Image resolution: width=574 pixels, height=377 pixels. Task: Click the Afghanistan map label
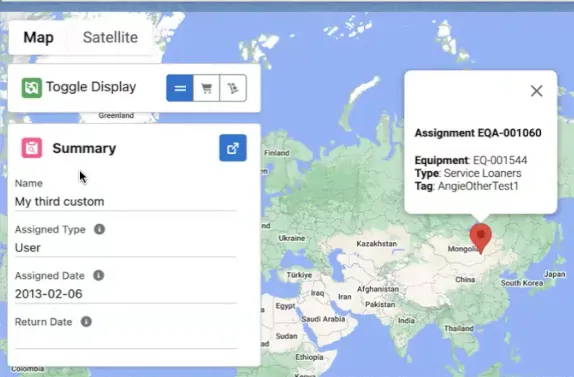pyautogui.click(x=378, y=289)
